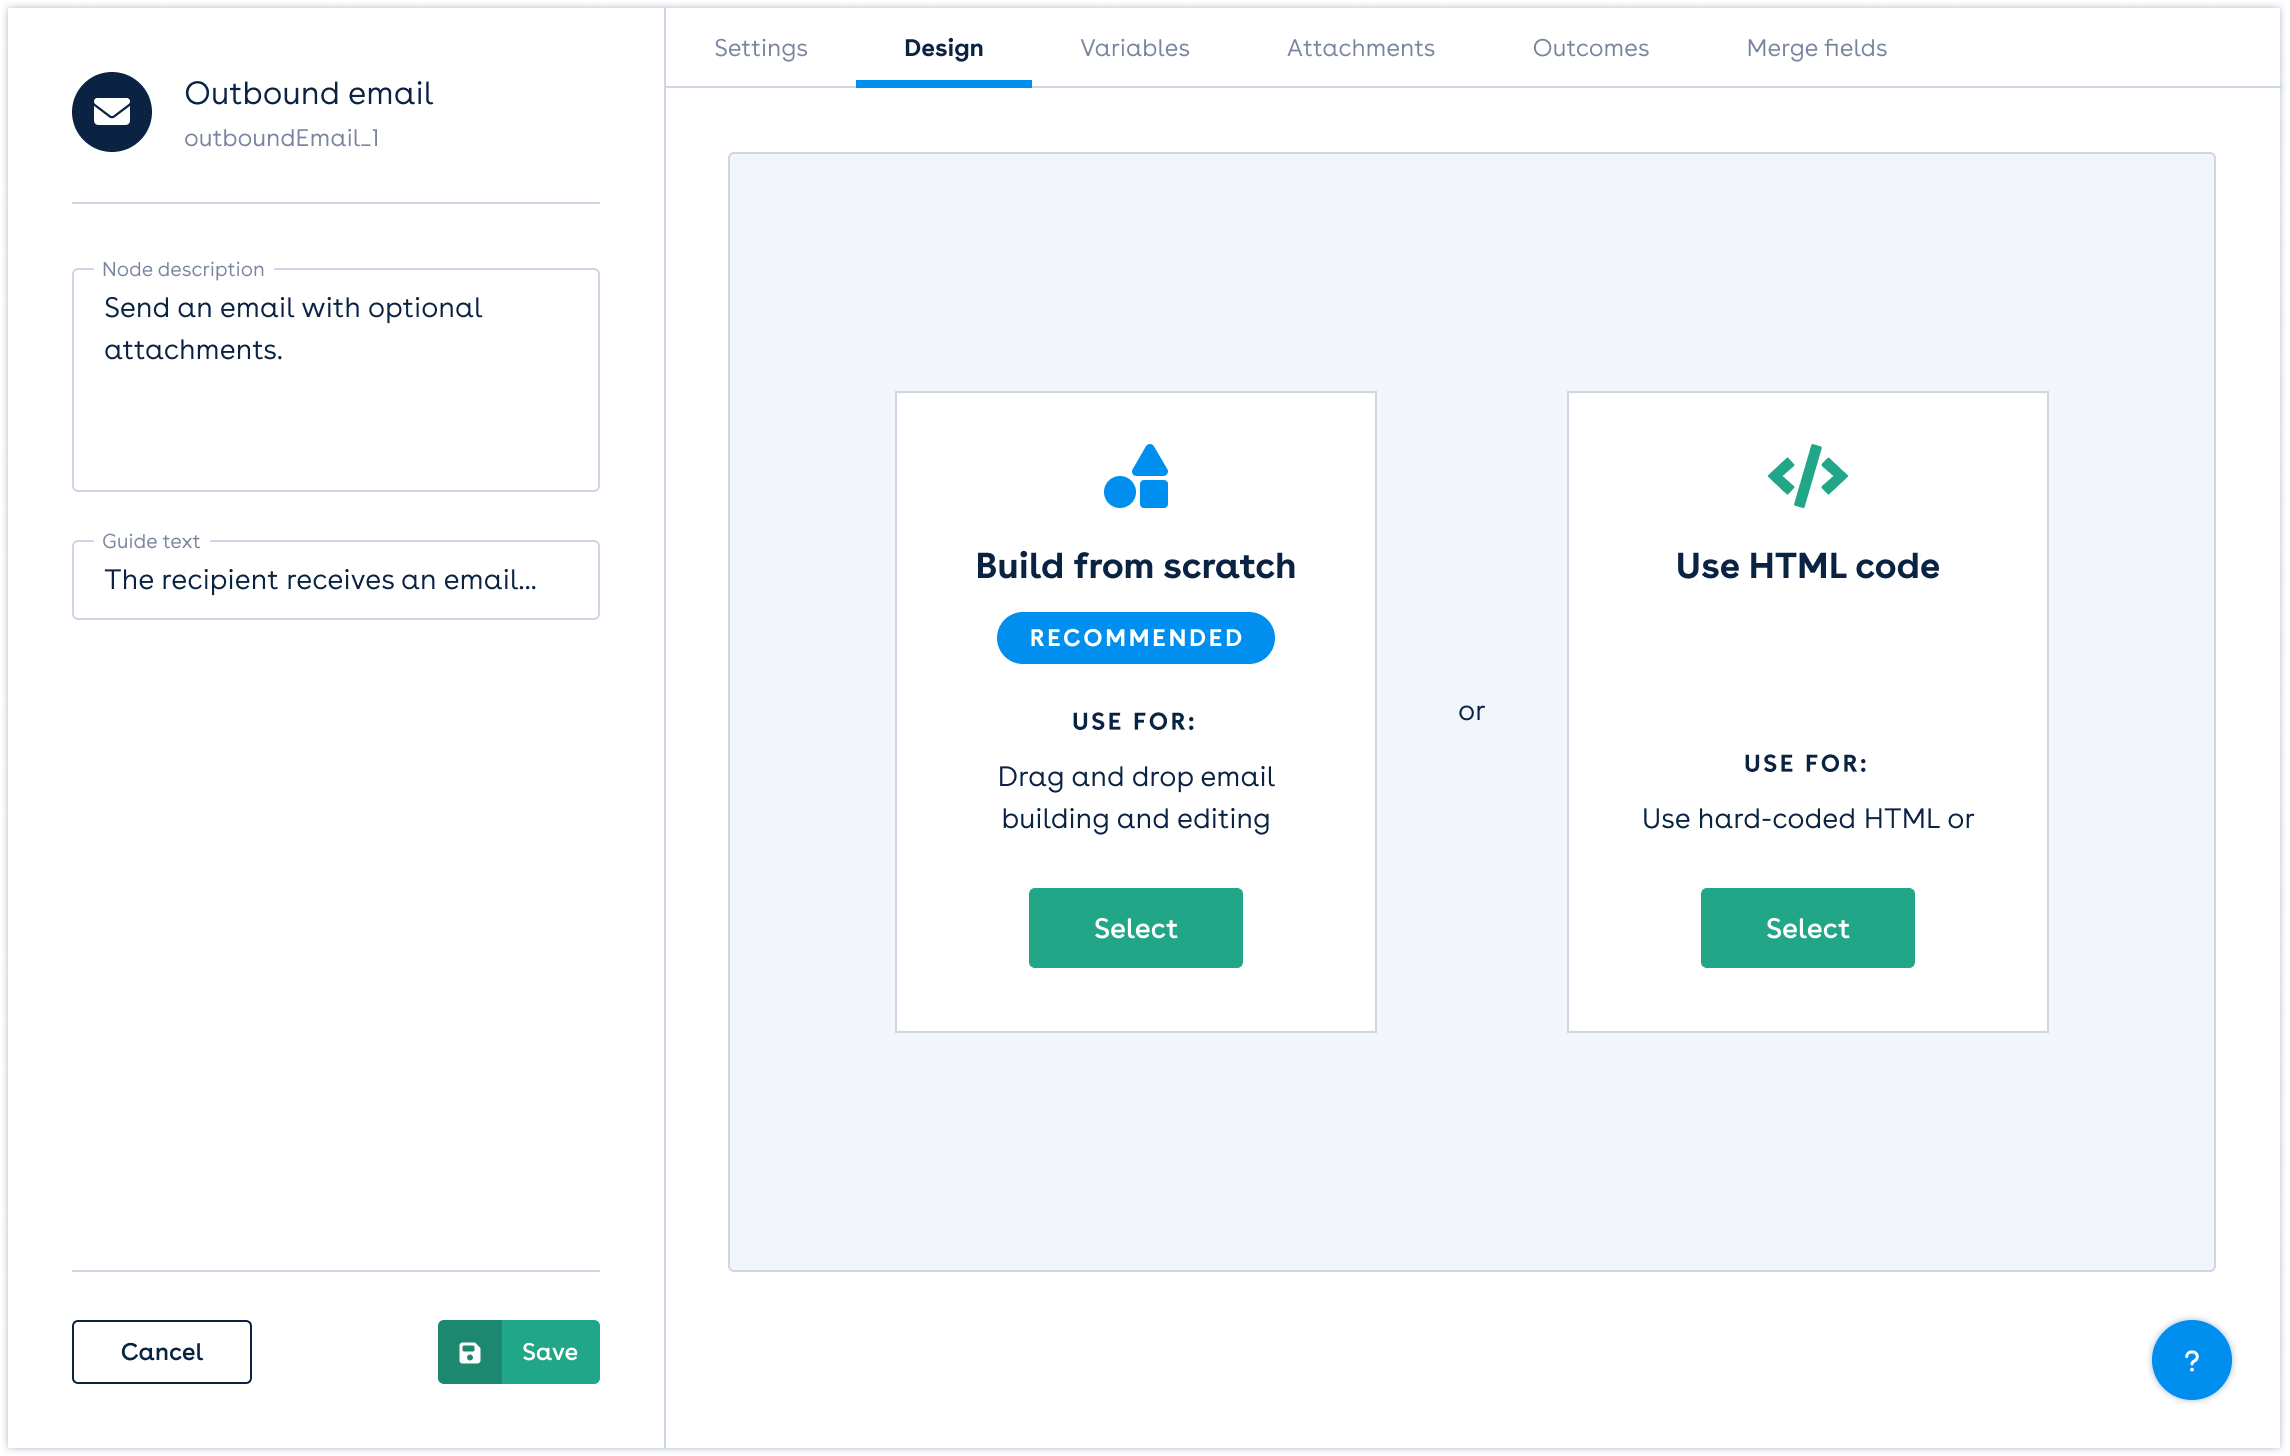Edit the Node description text area

point(336,380)
